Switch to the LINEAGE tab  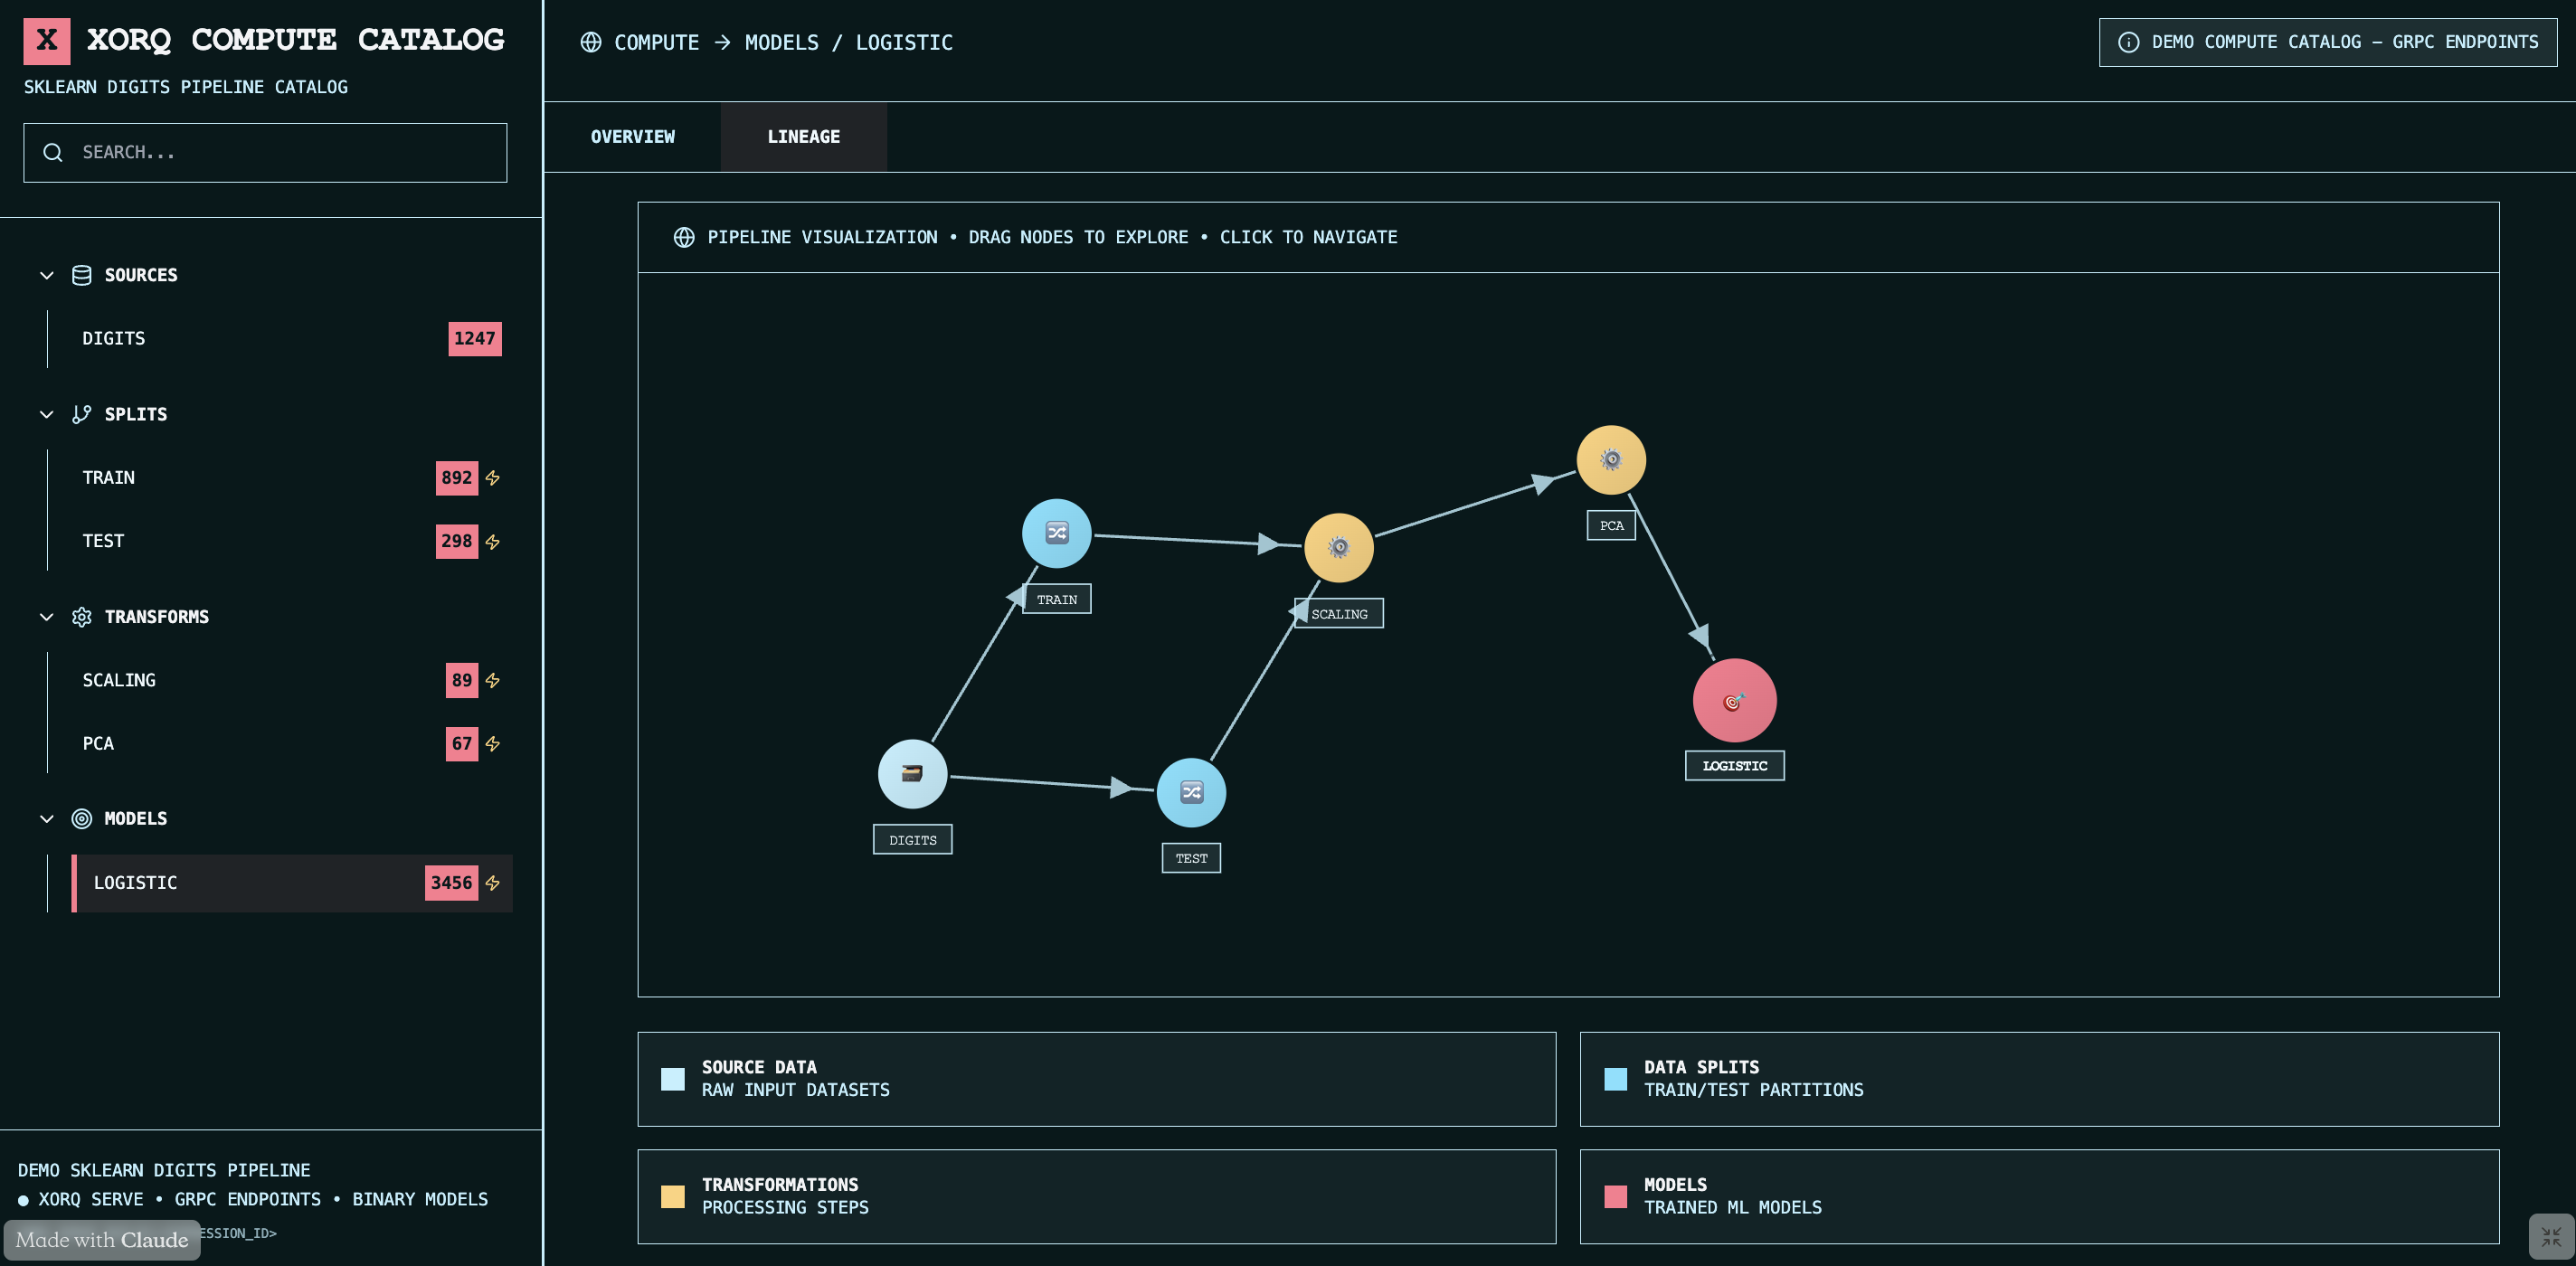pos(803,137)
